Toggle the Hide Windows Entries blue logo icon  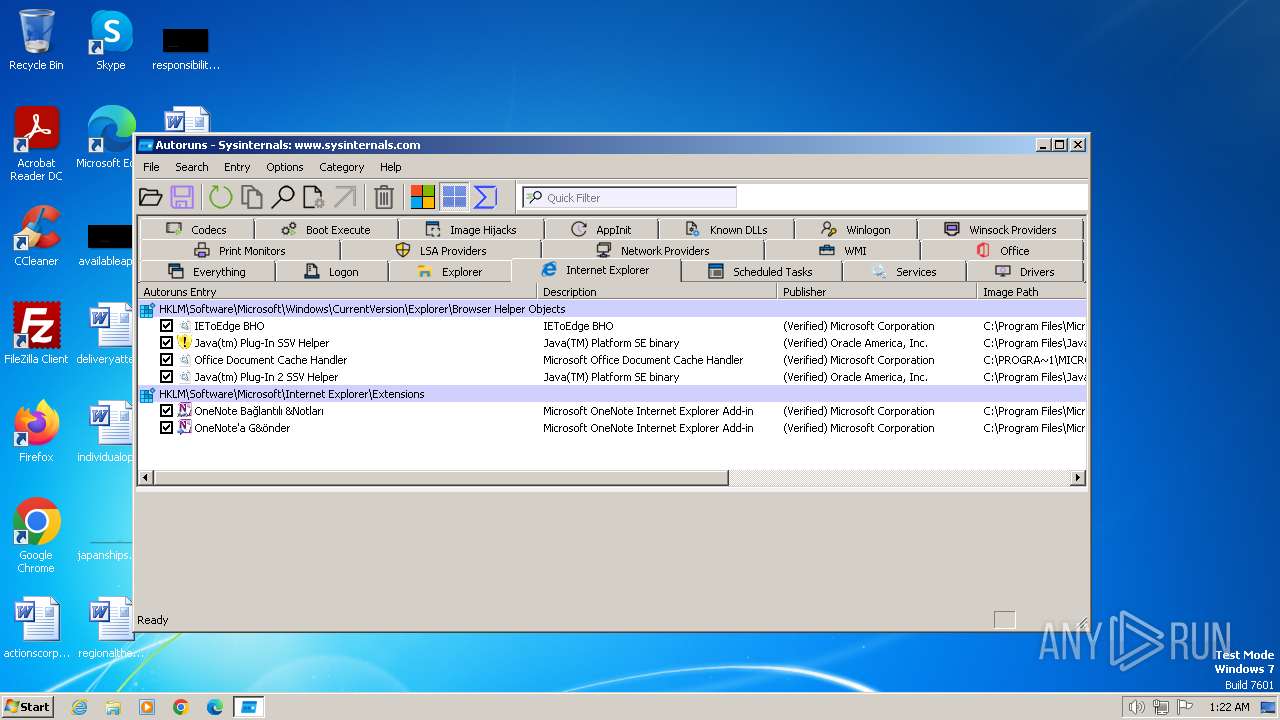[x=454, y=197]
